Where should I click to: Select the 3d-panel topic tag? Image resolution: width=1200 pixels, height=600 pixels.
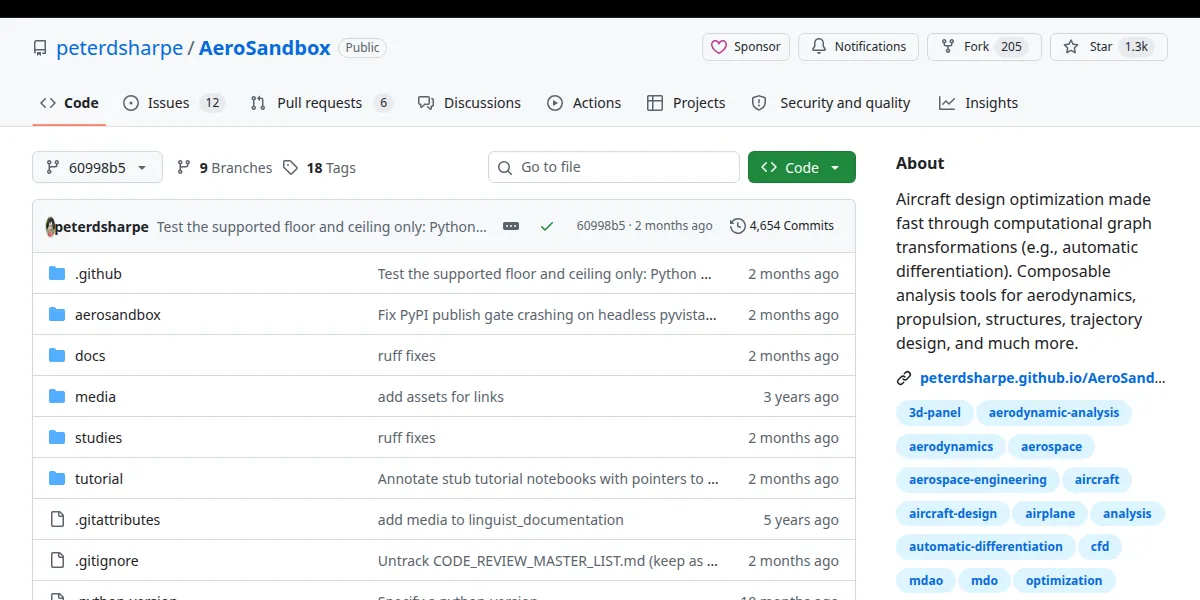(935, 412)
